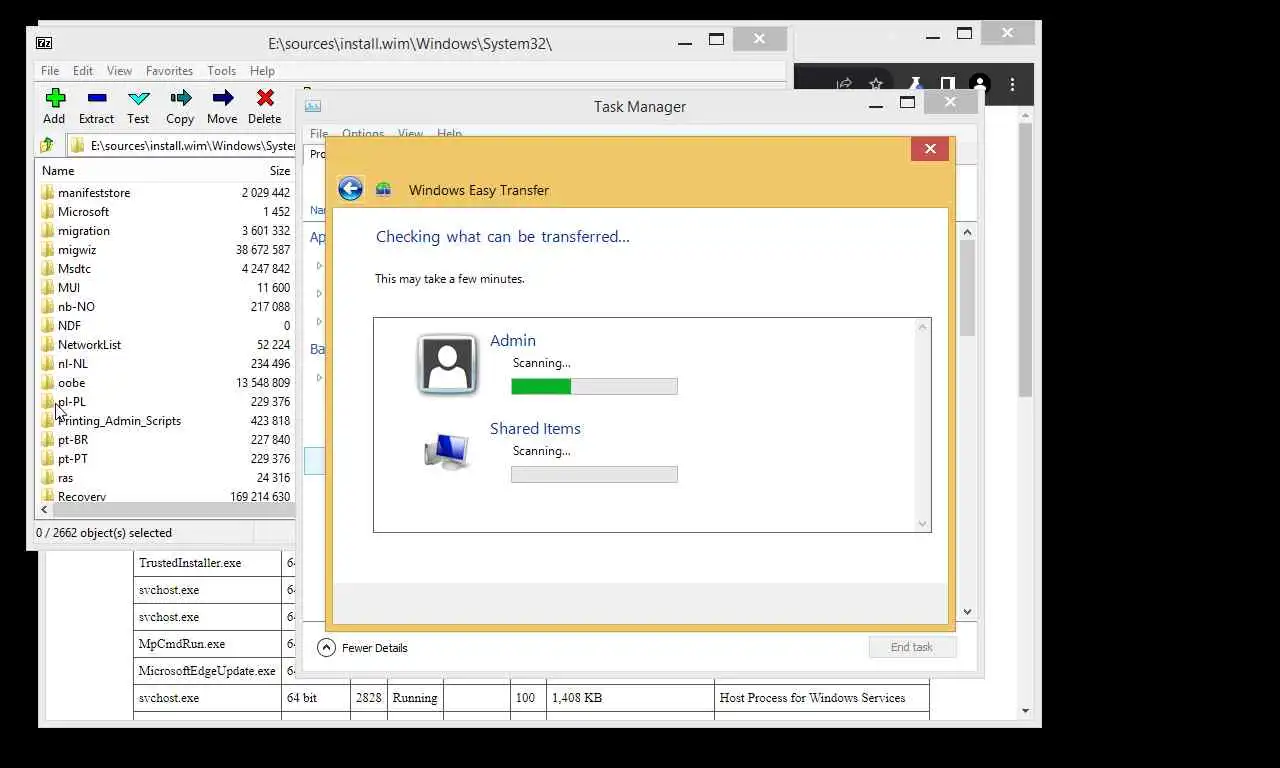Image resolution: width=1280 pixels, height=768 pixels.
Task: Open the 7-Zip Help menu
Action: pos(262,71)
